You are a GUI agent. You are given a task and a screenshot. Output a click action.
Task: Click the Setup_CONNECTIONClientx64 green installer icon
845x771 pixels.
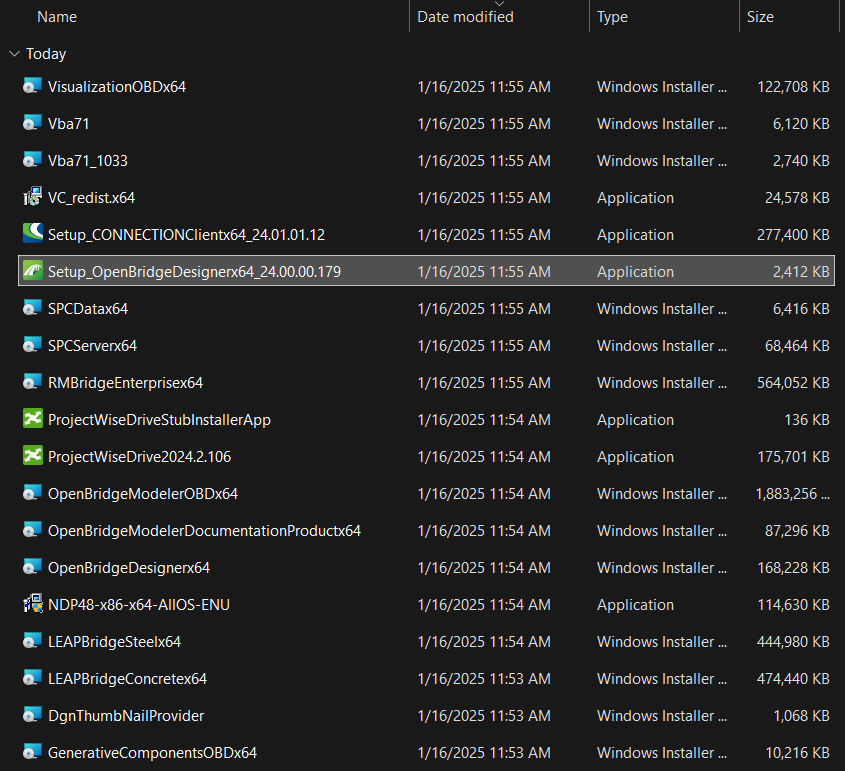(31, 234)
